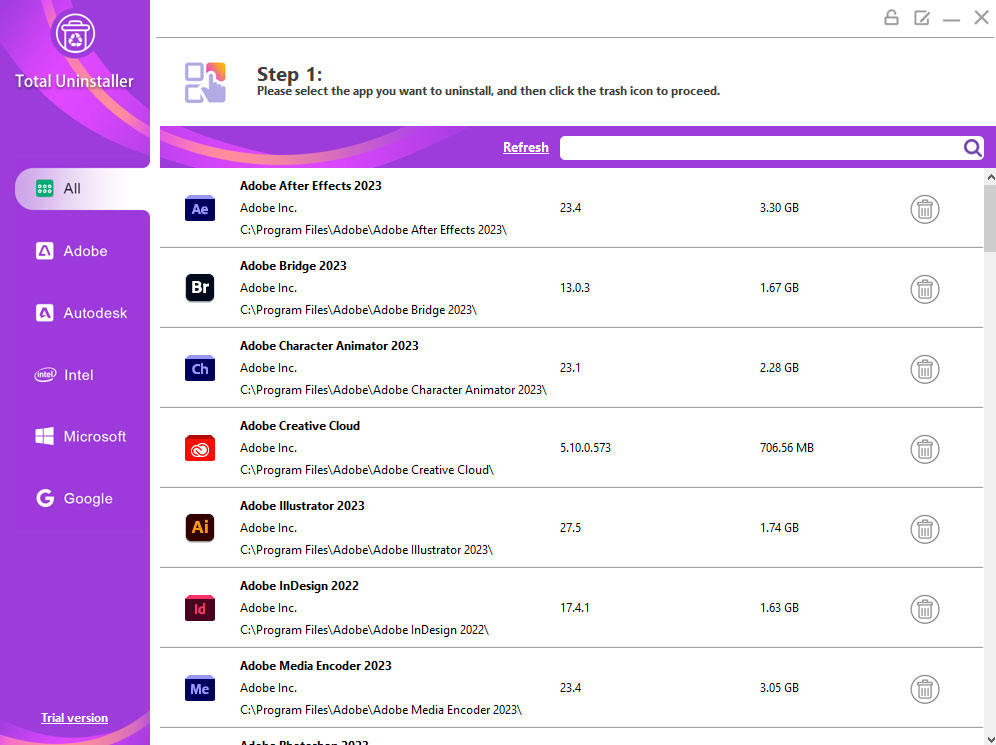Select the 'Adobe Bridge 2023' title
The width and height of the screenshot is (996, 745).
[x=293, y=265]
